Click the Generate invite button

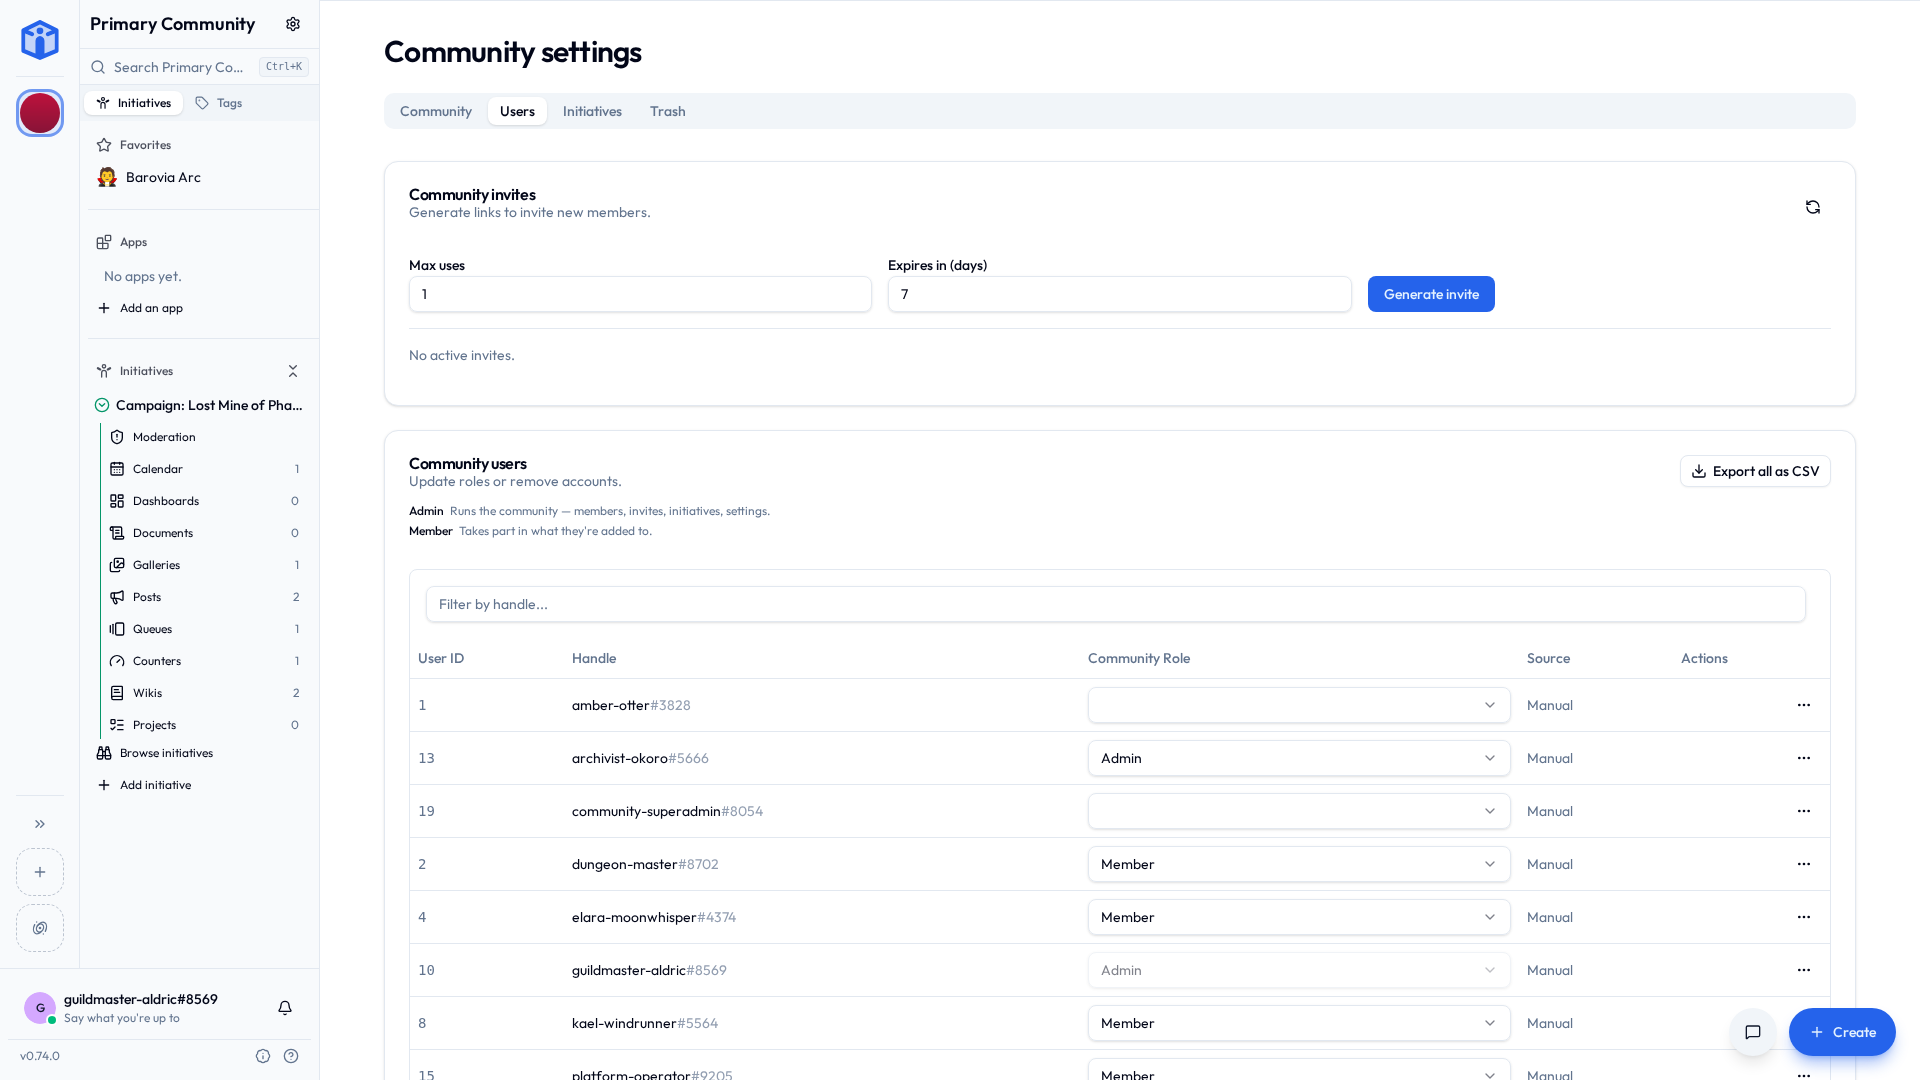pyautogui.click(x=1431, y=294)
